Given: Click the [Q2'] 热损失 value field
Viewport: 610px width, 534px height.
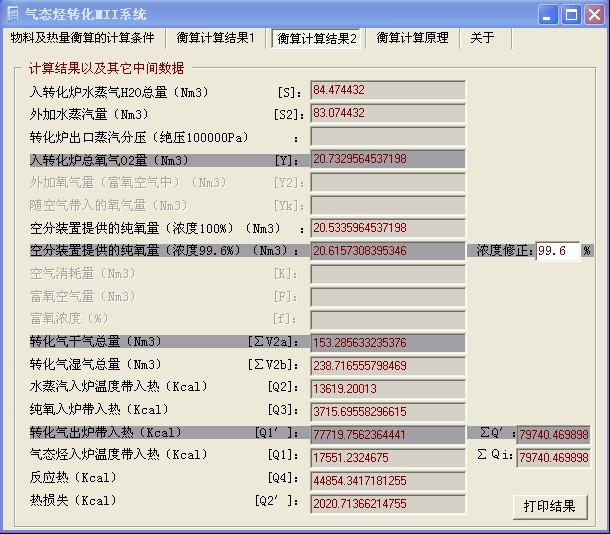Looking at the screenshot, I should click(387, 503).
